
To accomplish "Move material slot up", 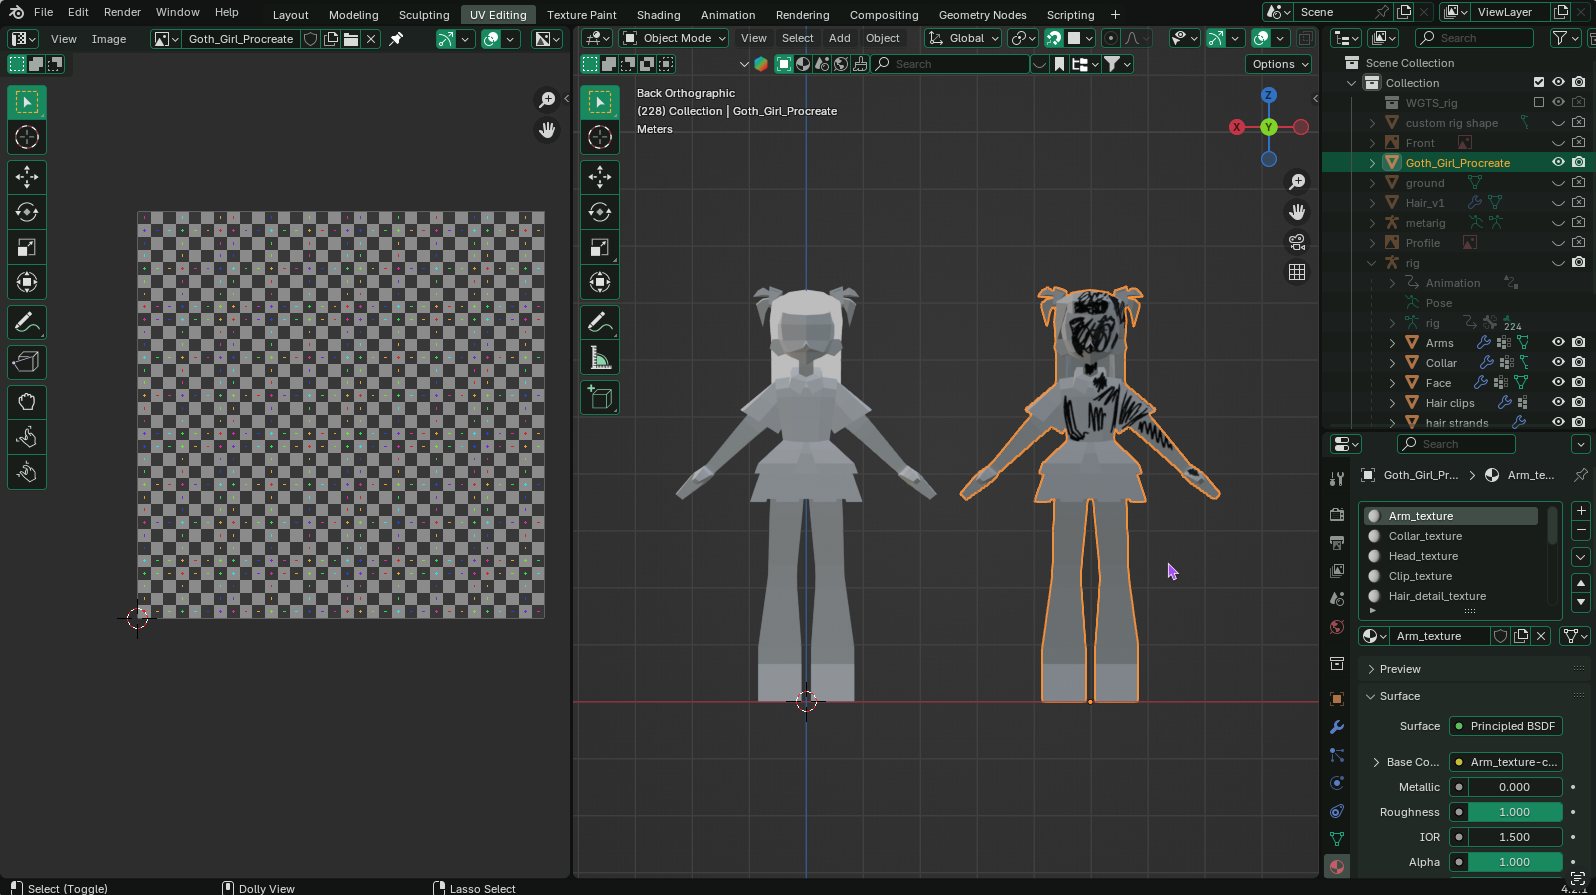I will (x=1581, y=583).
